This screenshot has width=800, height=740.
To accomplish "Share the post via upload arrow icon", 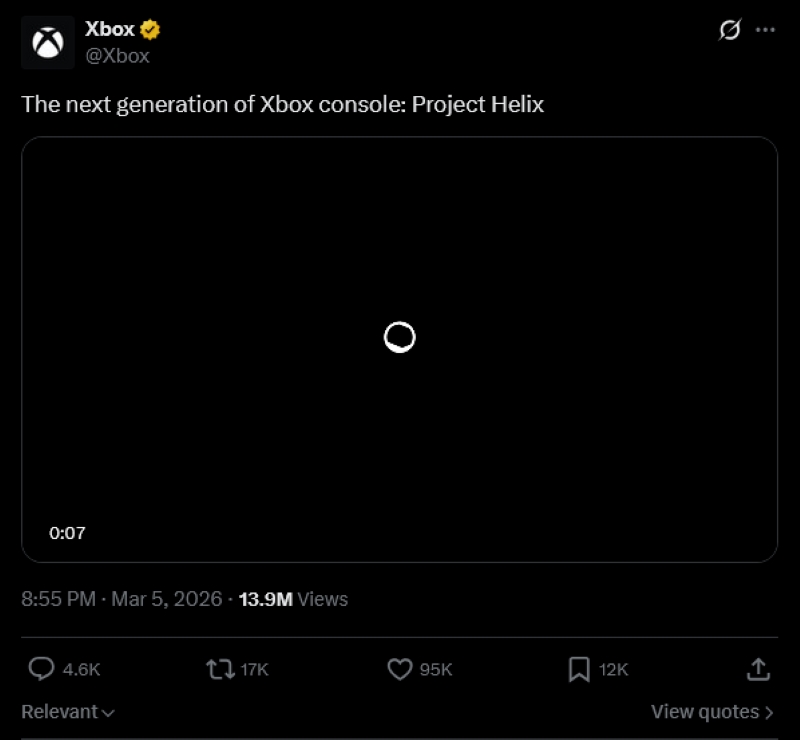I will point(758,669).
